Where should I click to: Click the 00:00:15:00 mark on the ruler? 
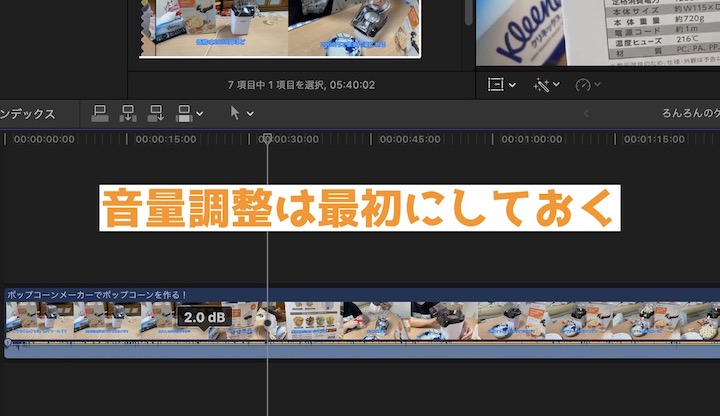click(166, 139)
